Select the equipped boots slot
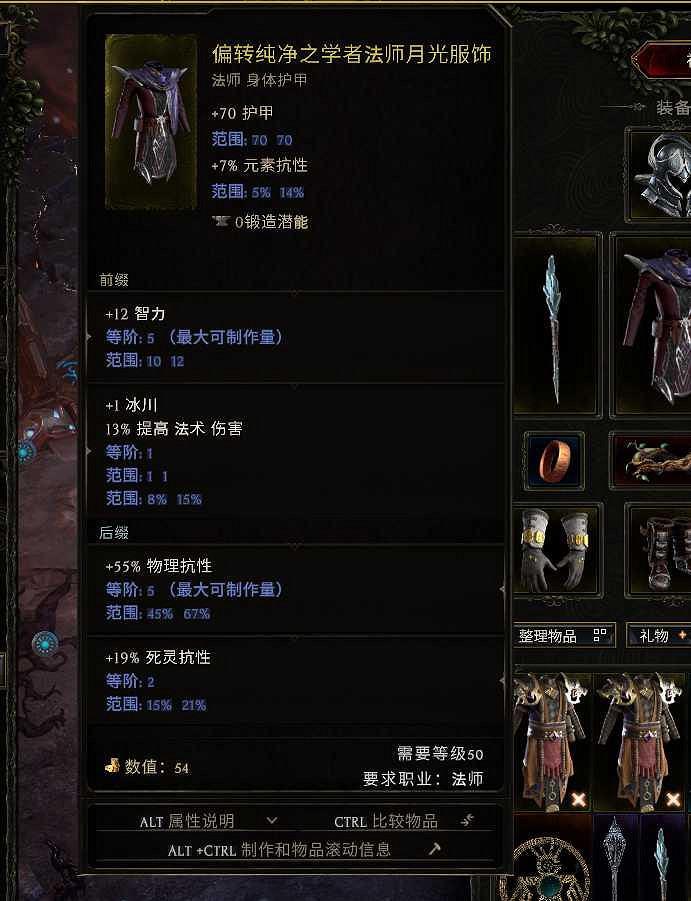Viewport: 691px width, 901px height. [658, 550]
